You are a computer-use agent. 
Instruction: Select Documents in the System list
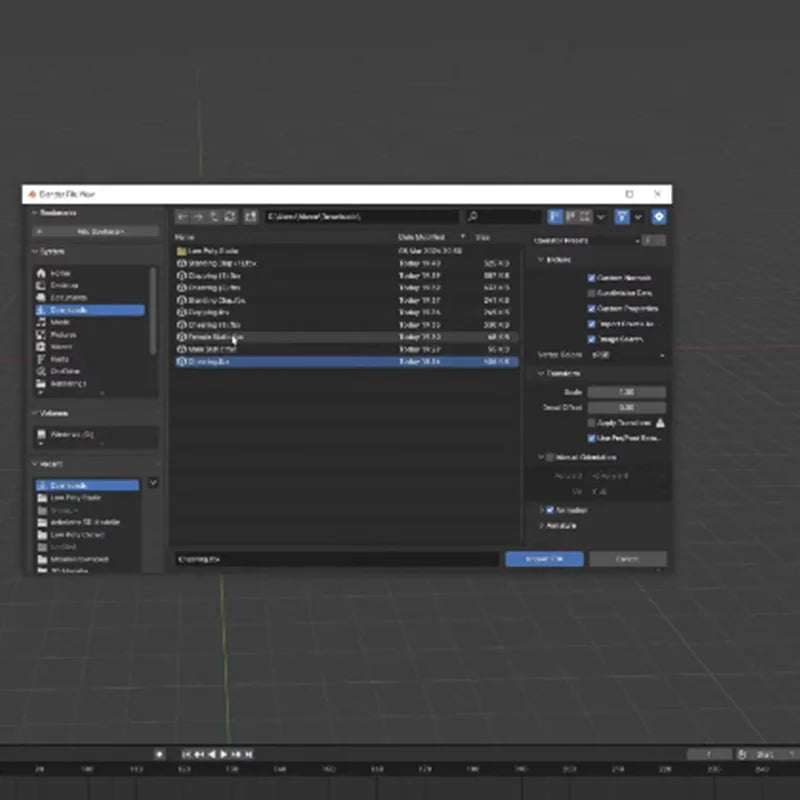pos(69,298)
